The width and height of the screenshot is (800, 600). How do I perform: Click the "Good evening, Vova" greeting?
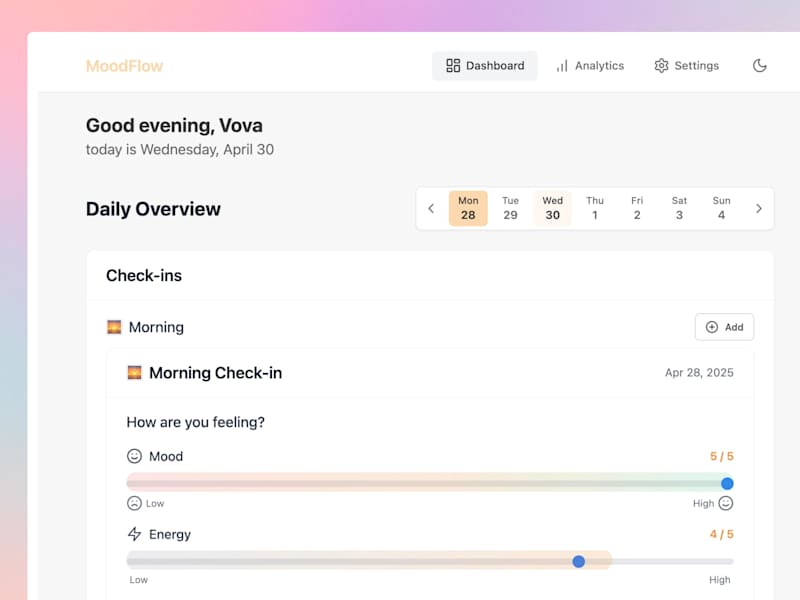174,126
